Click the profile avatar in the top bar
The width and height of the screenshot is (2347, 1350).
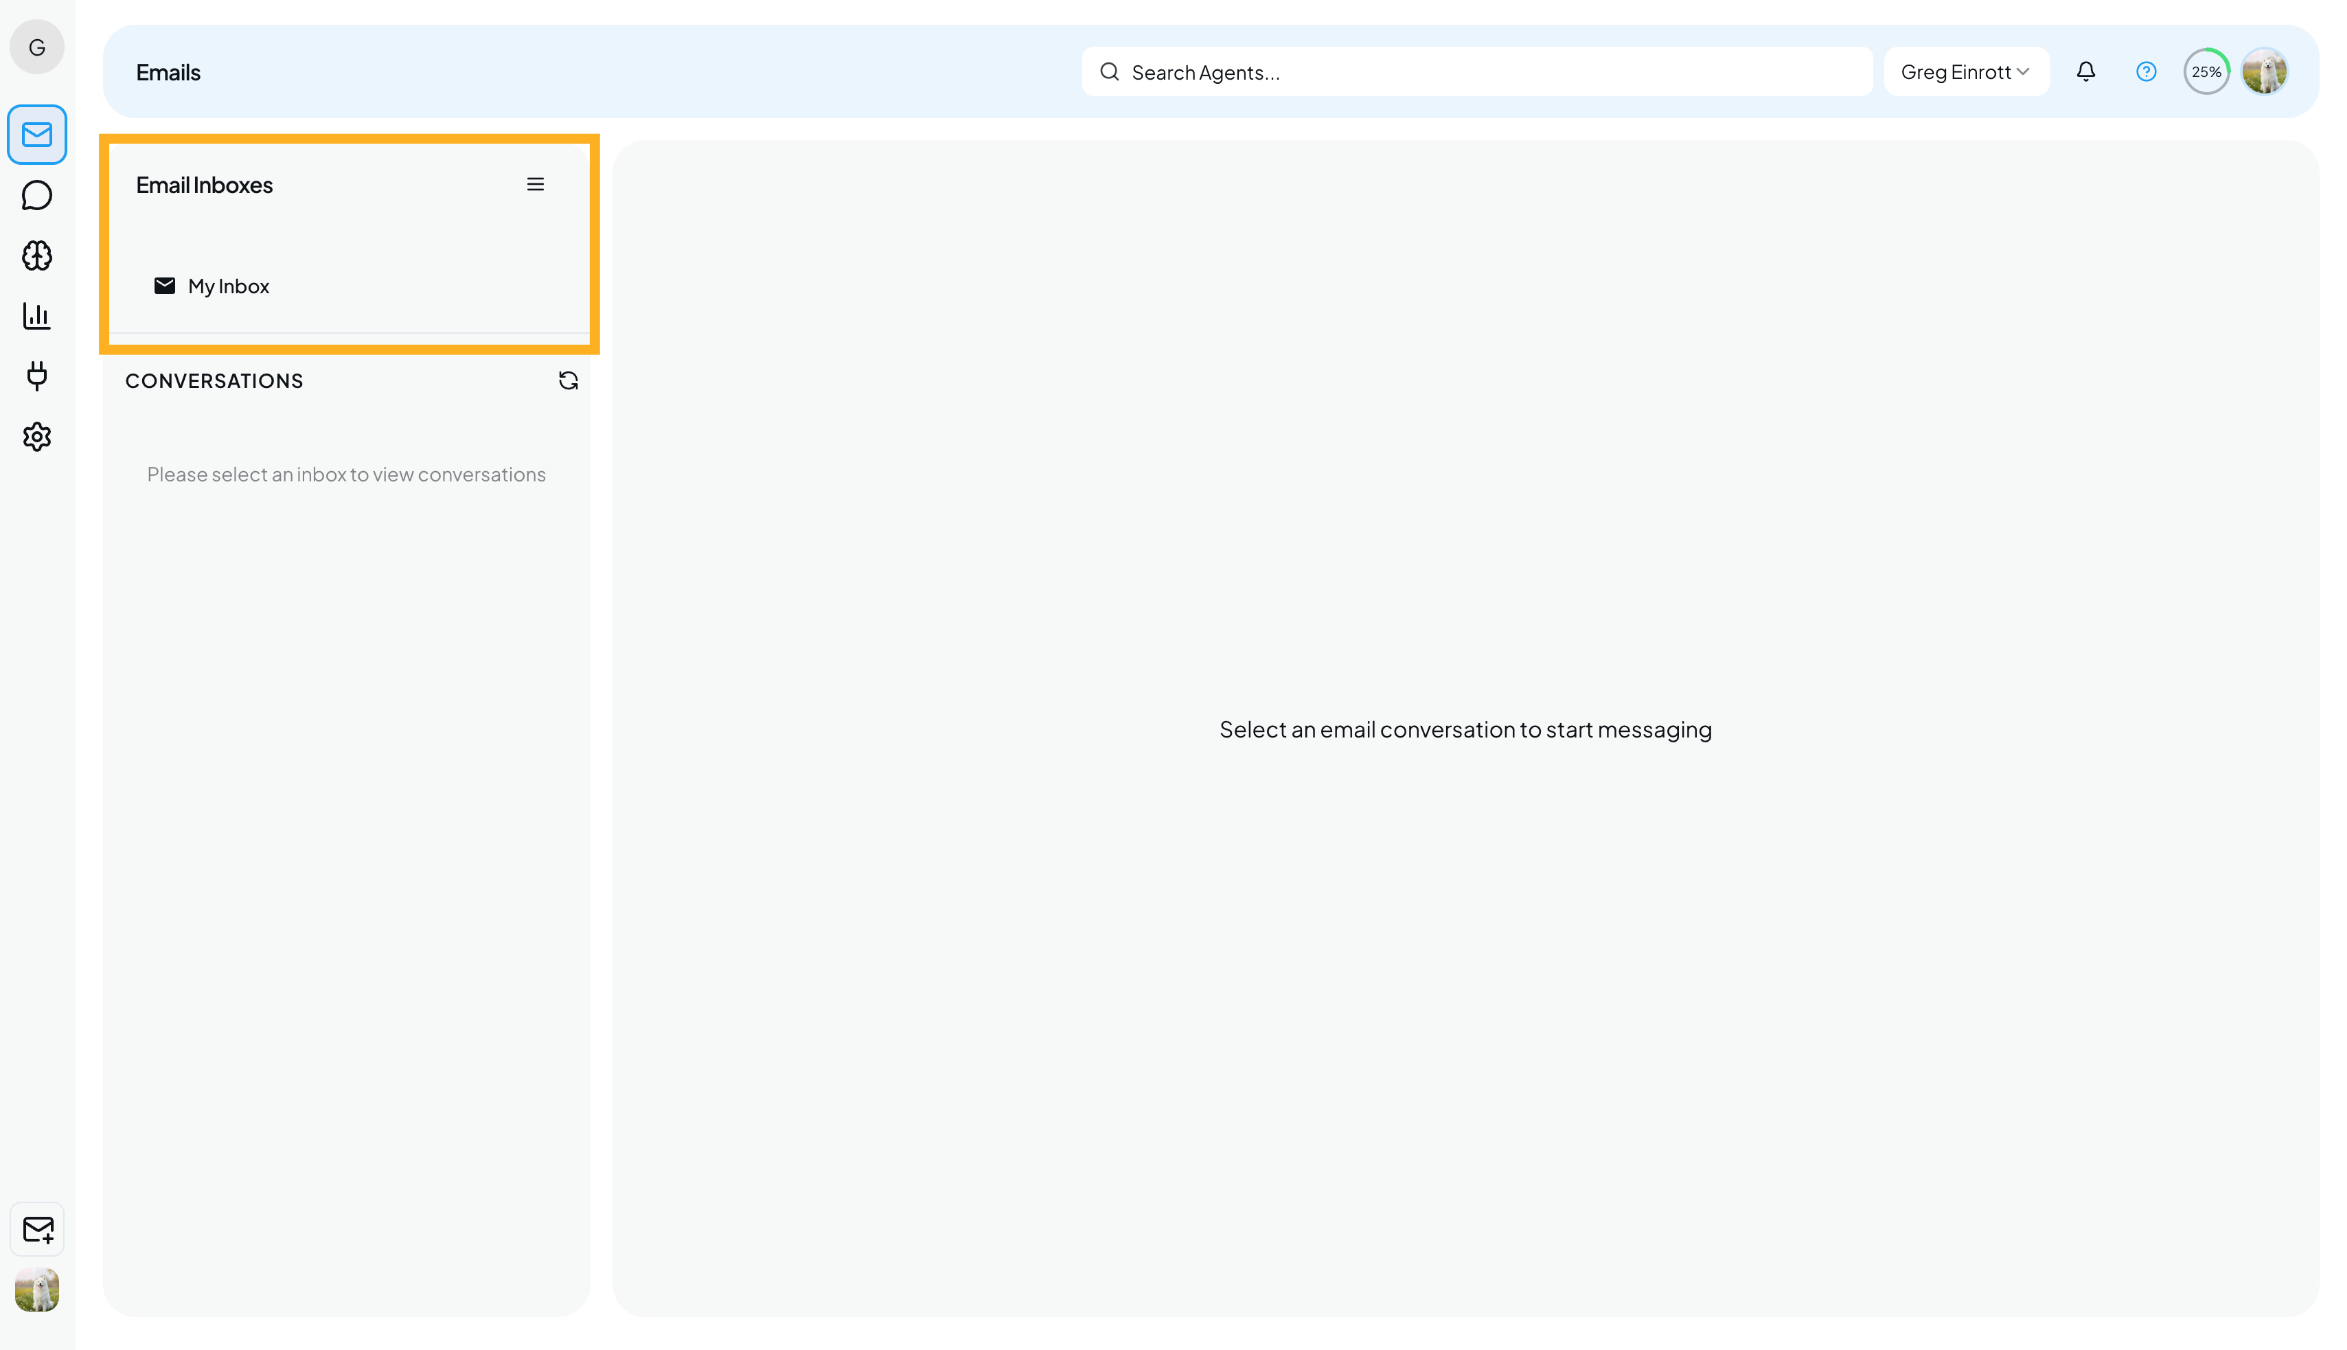click(x=2265, y=71)
